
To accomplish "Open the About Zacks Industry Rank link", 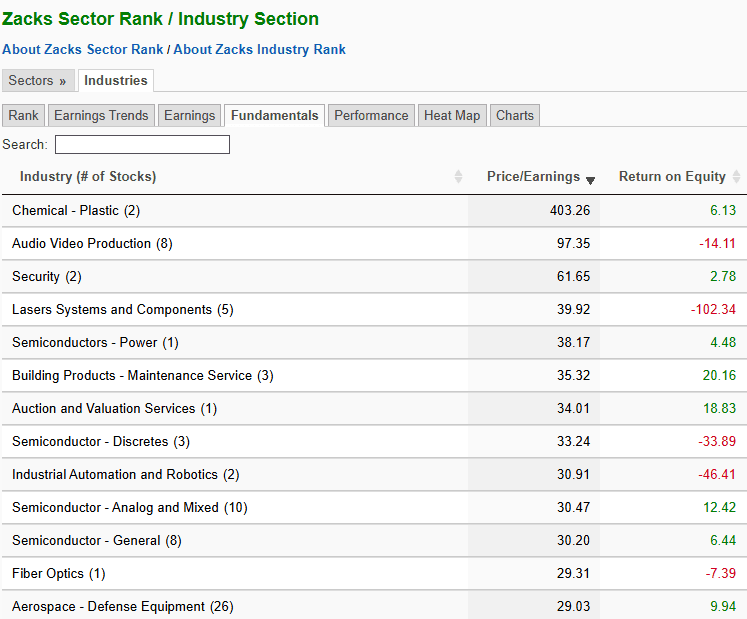I will [x=259, y=50].
